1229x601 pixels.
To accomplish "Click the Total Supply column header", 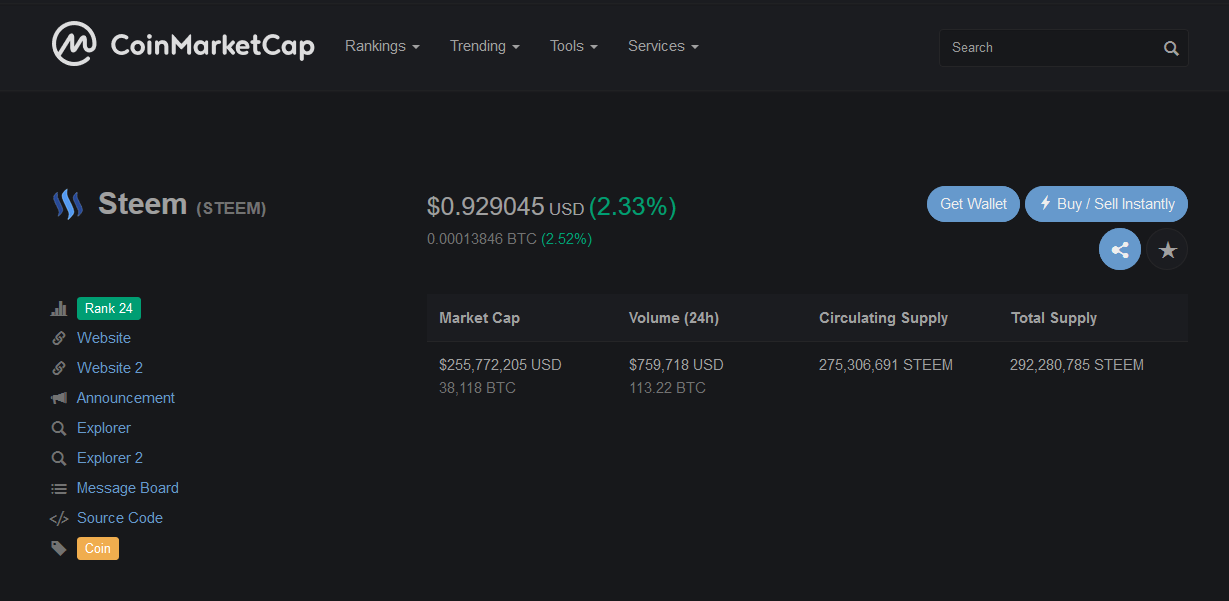I will tap(1054, 318).
